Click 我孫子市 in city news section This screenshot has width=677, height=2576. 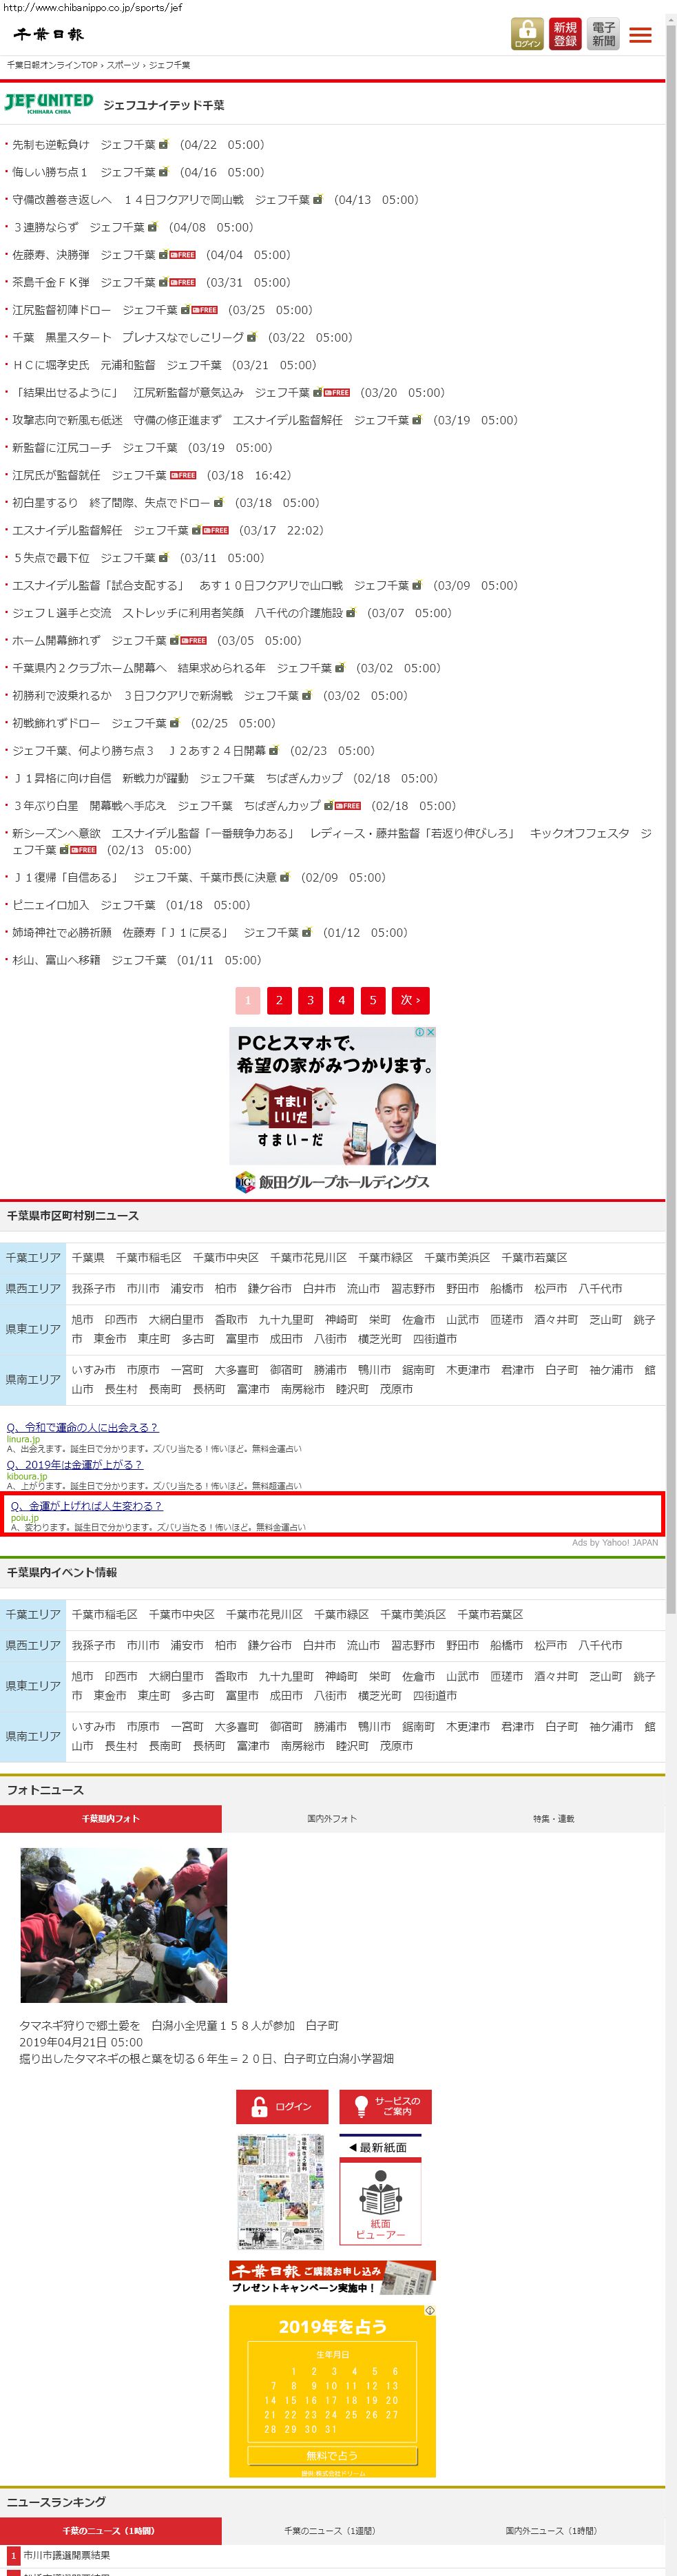[x=93, y=1289]
